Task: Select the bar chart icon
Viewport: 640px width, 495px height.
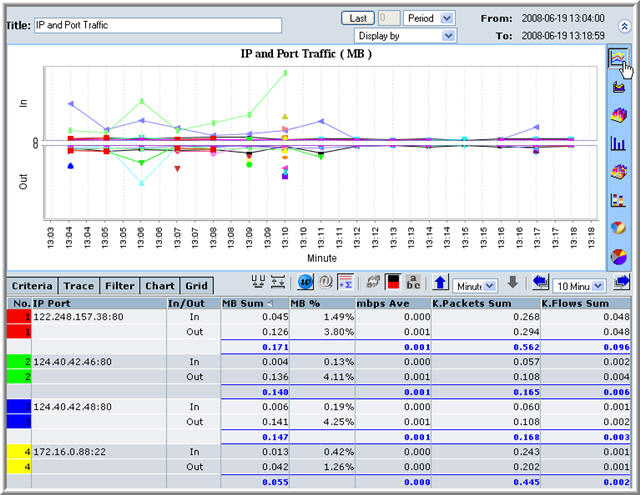Action: [x=619, y=143]
